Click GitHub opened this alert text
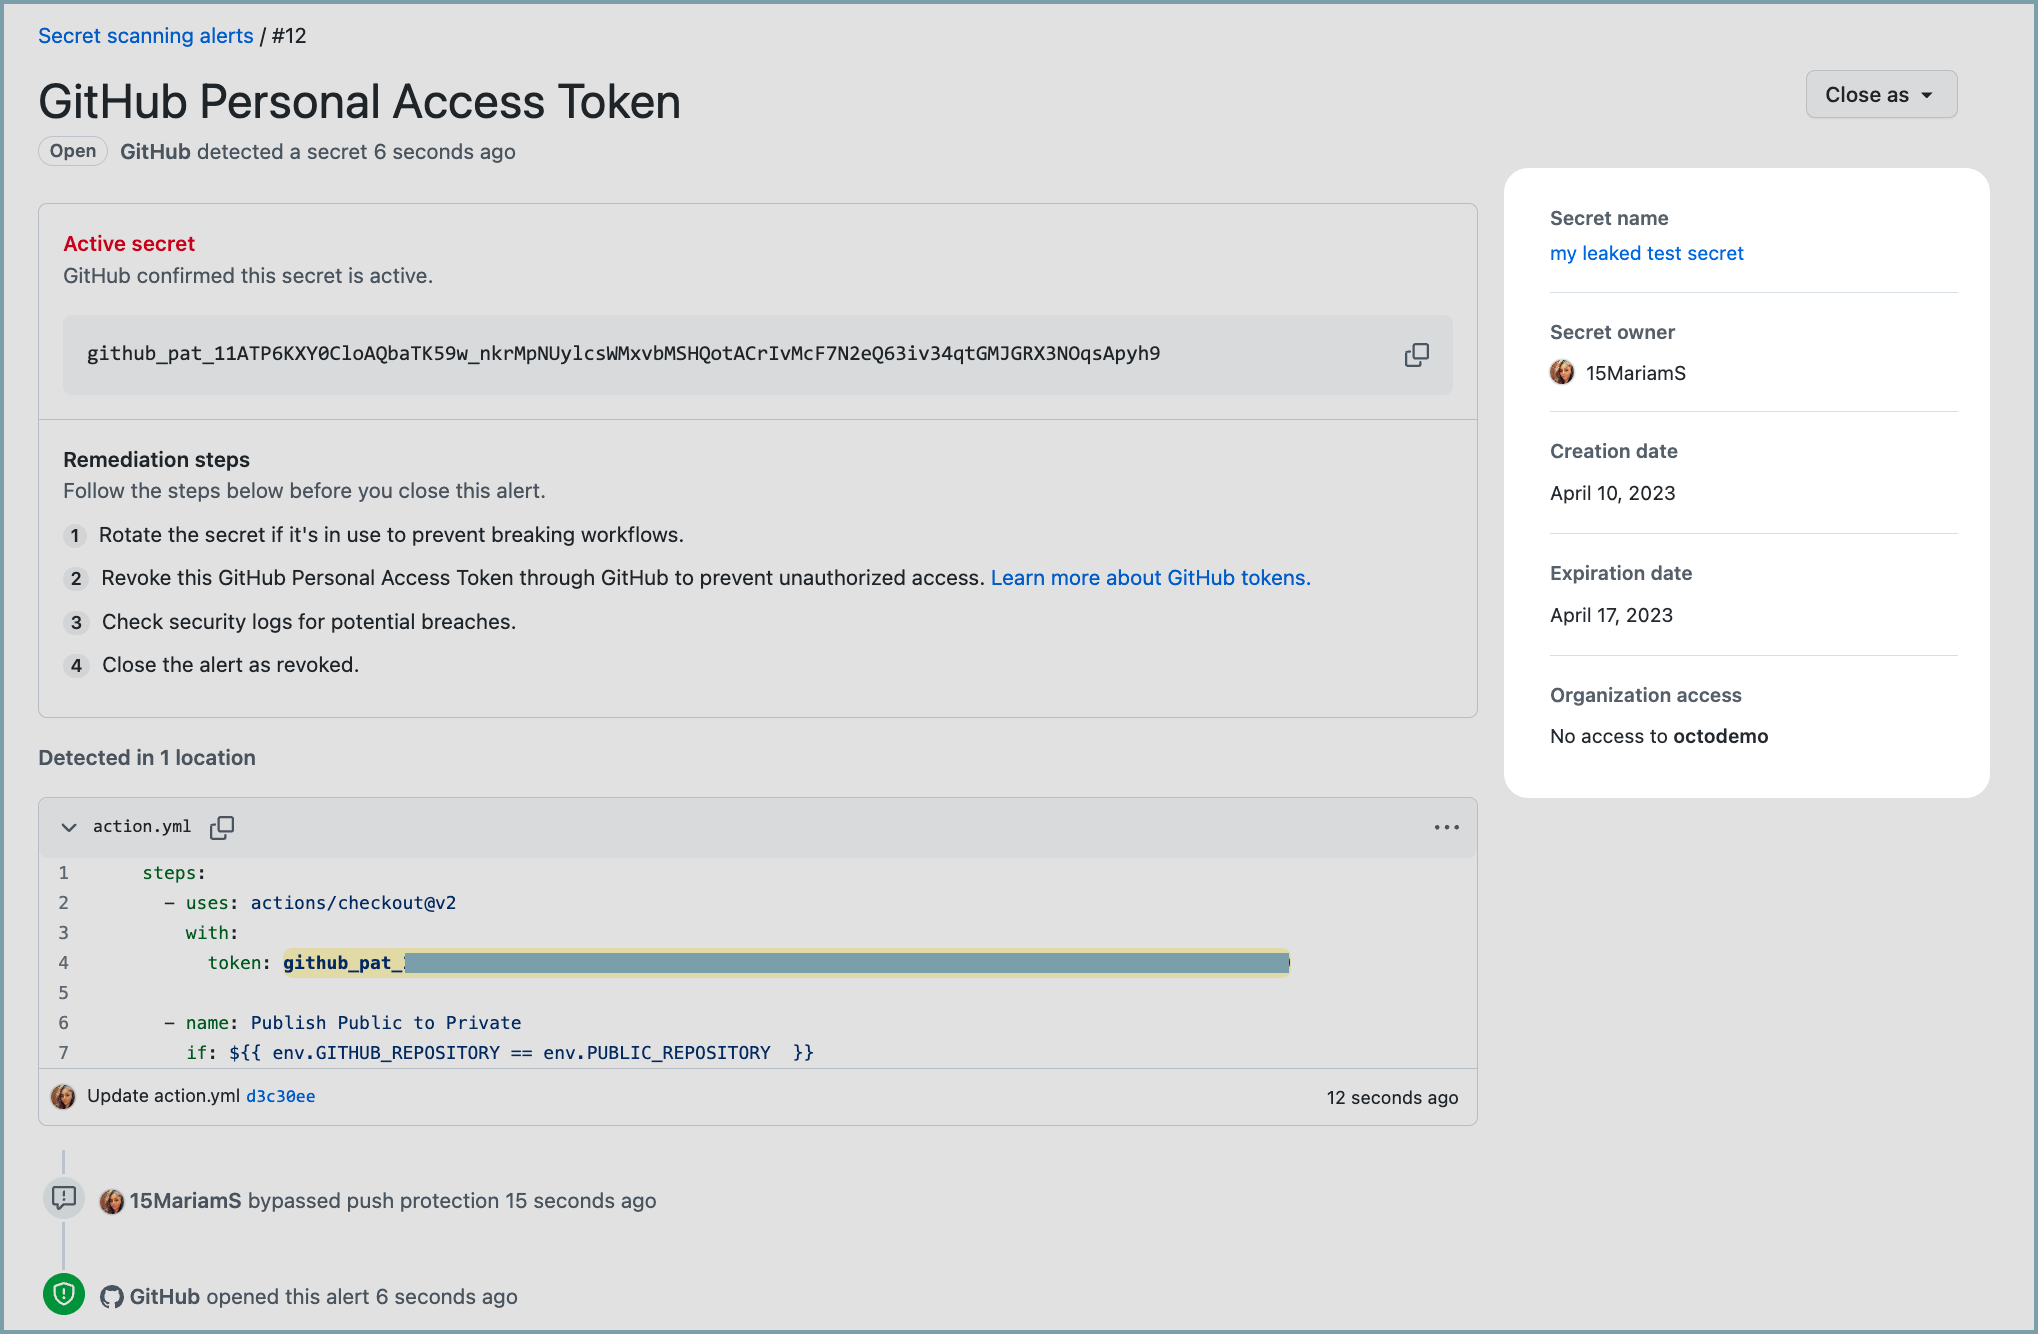Viewport: 2038px width, 1334px height. (x=323, y=1297)
